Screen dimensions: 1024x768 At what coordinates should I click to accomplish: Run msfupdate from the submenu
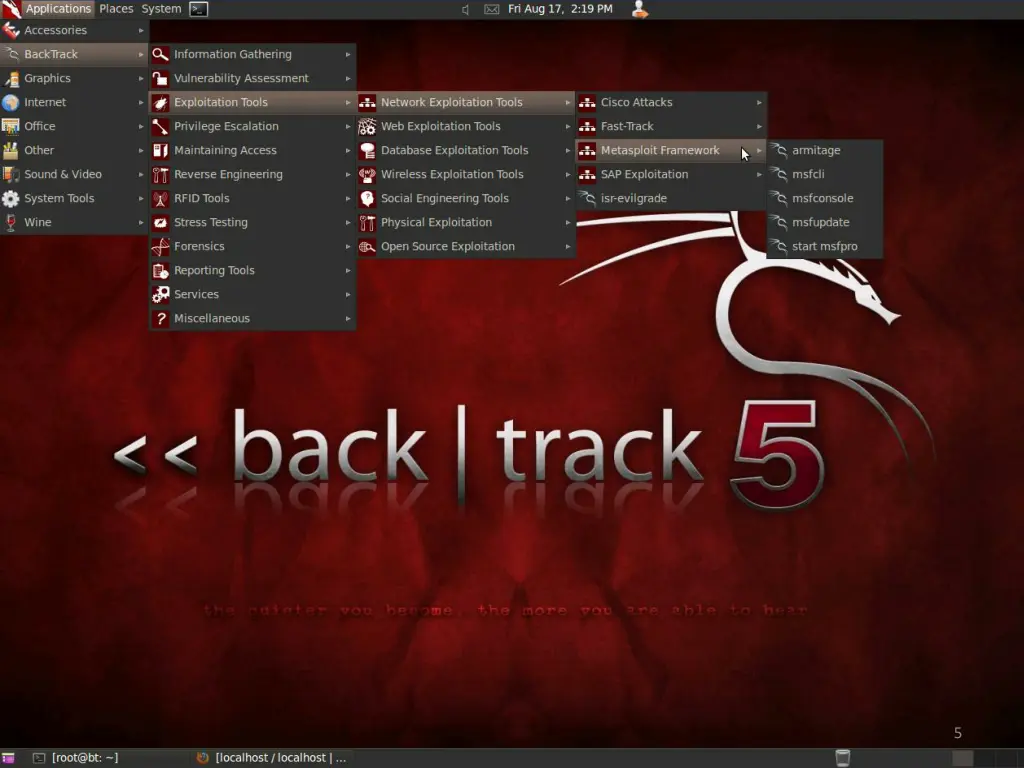point(825,223)
